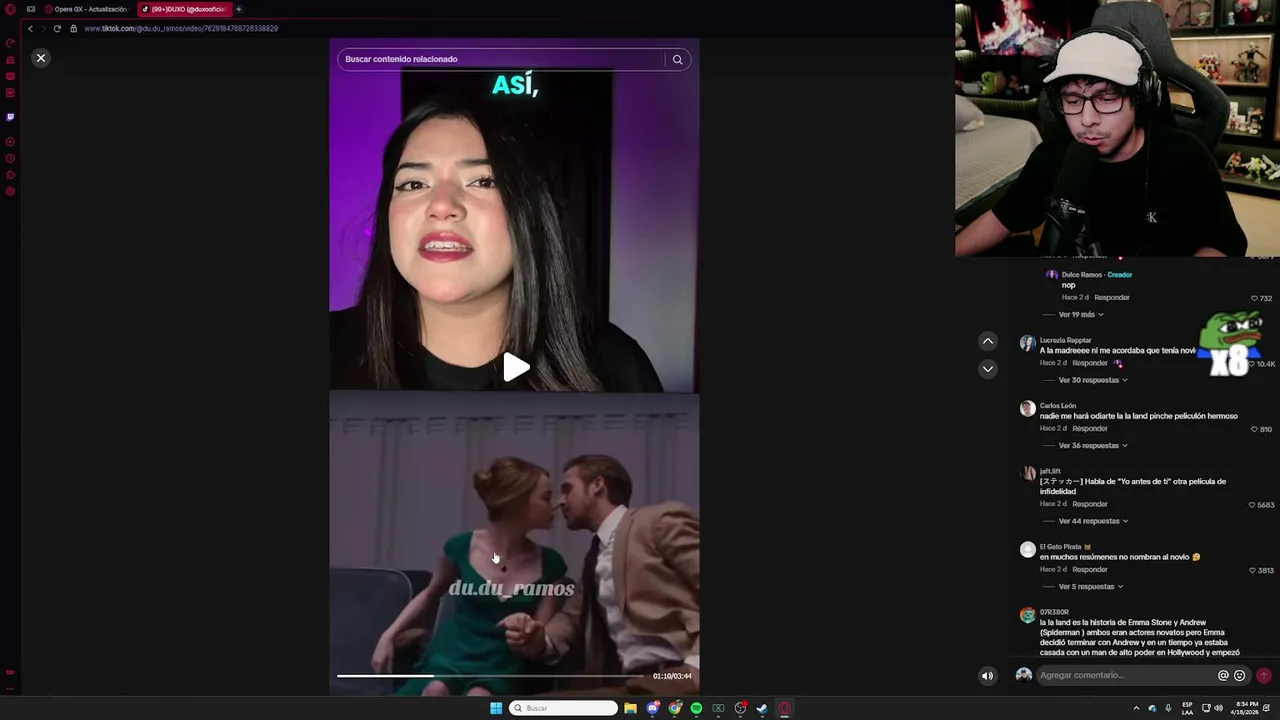Reply to jaft.lift via Responder
Viewport: 1280px width, 720px height.
click(1090, 504)
